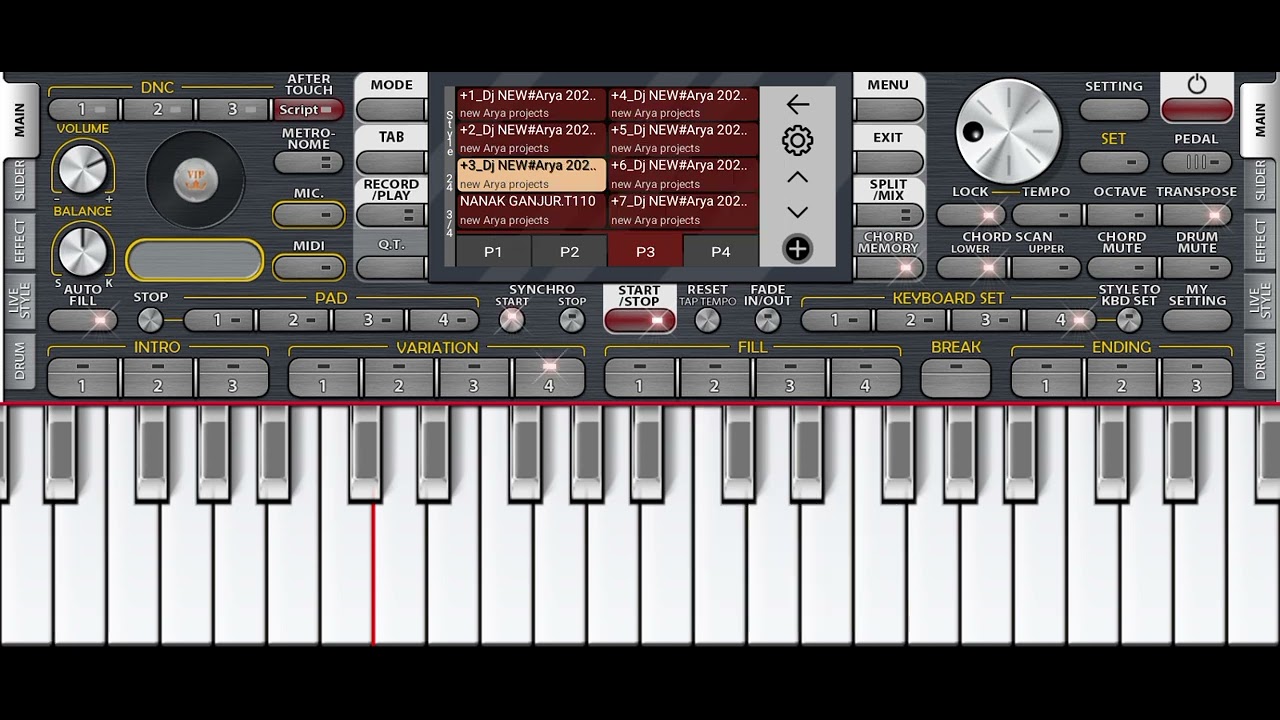Toggle the Synchro Stop round button
The width and height of the screenshot is (1280, 720).
point(572,320)
